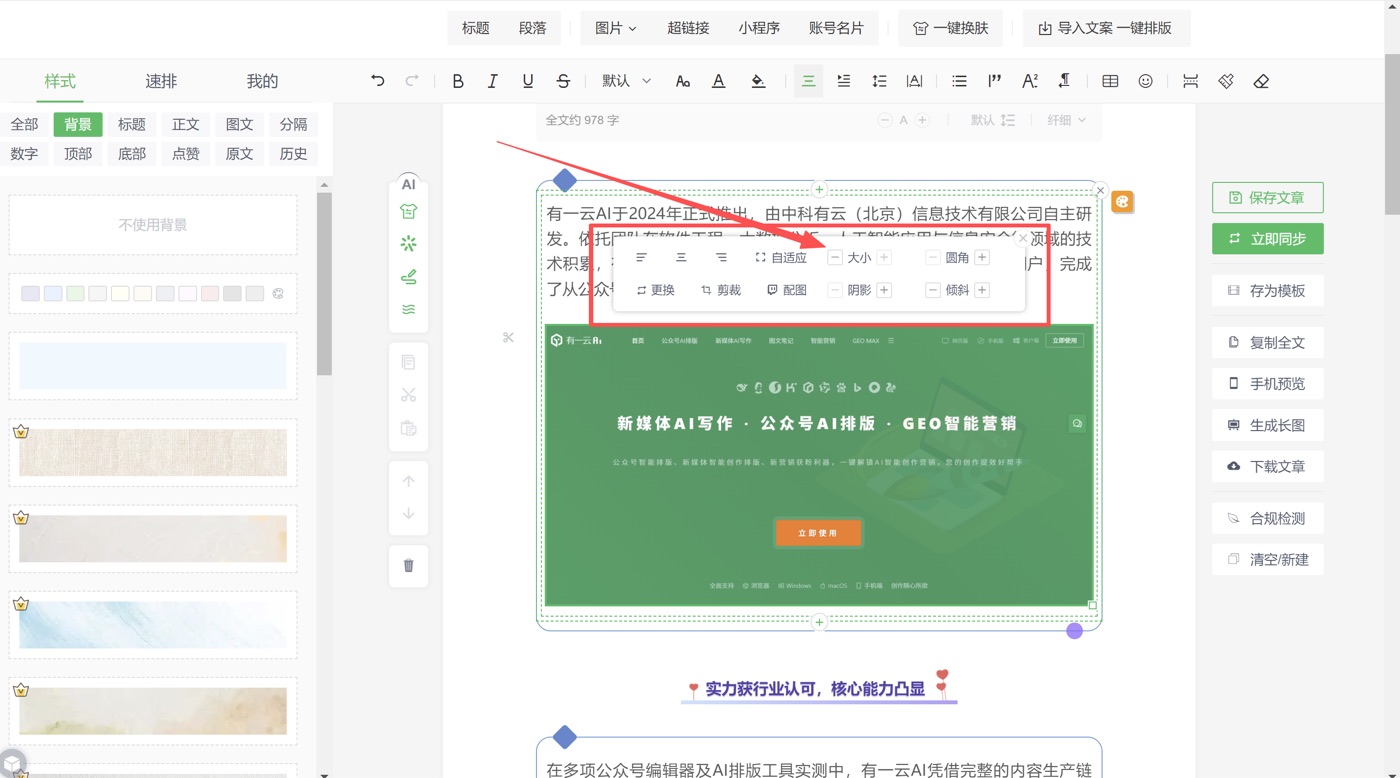The width and height of the screenshot is (1400, 778).
Task: Select the 分隔 style category
Action: coord(293,124)
